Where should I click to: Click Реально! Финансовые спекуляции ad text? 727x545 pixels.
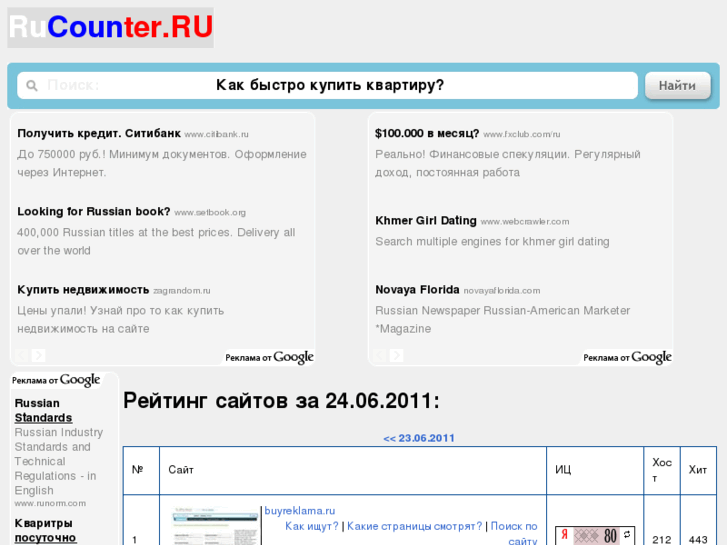[x=508, y=163]
